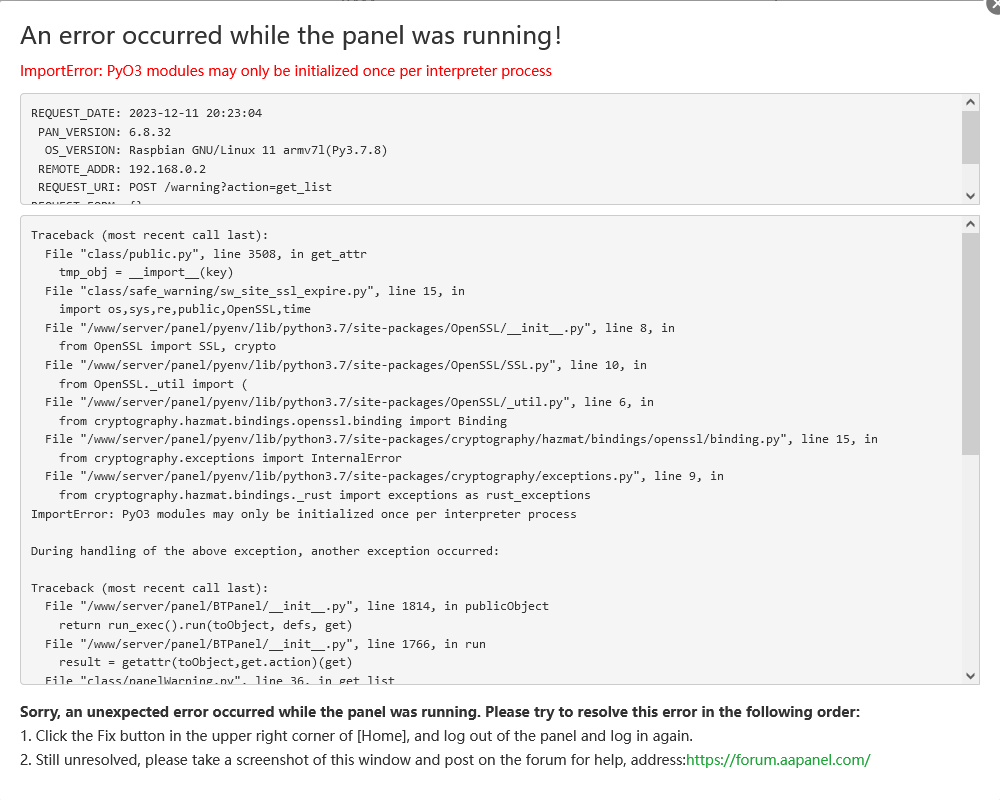Click the PAN_VERSION 6.8.32 line
Screen dimensions: 1000x800
(104, 132)
